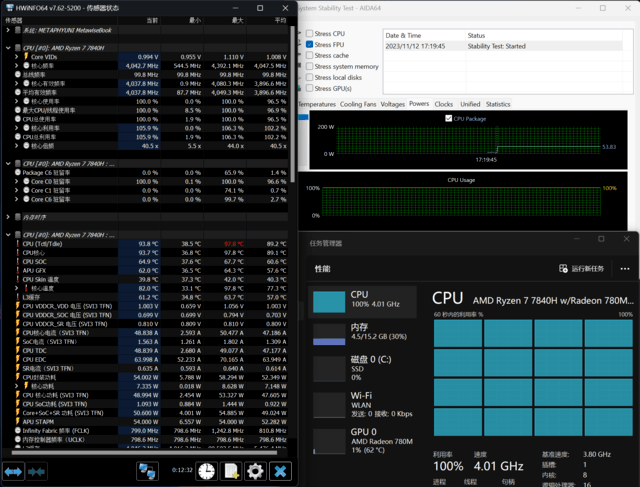Click HWiNFO horizontal scrollbar thumb
Viewport: 640px width, 487px height.
(x=144, y=452)
